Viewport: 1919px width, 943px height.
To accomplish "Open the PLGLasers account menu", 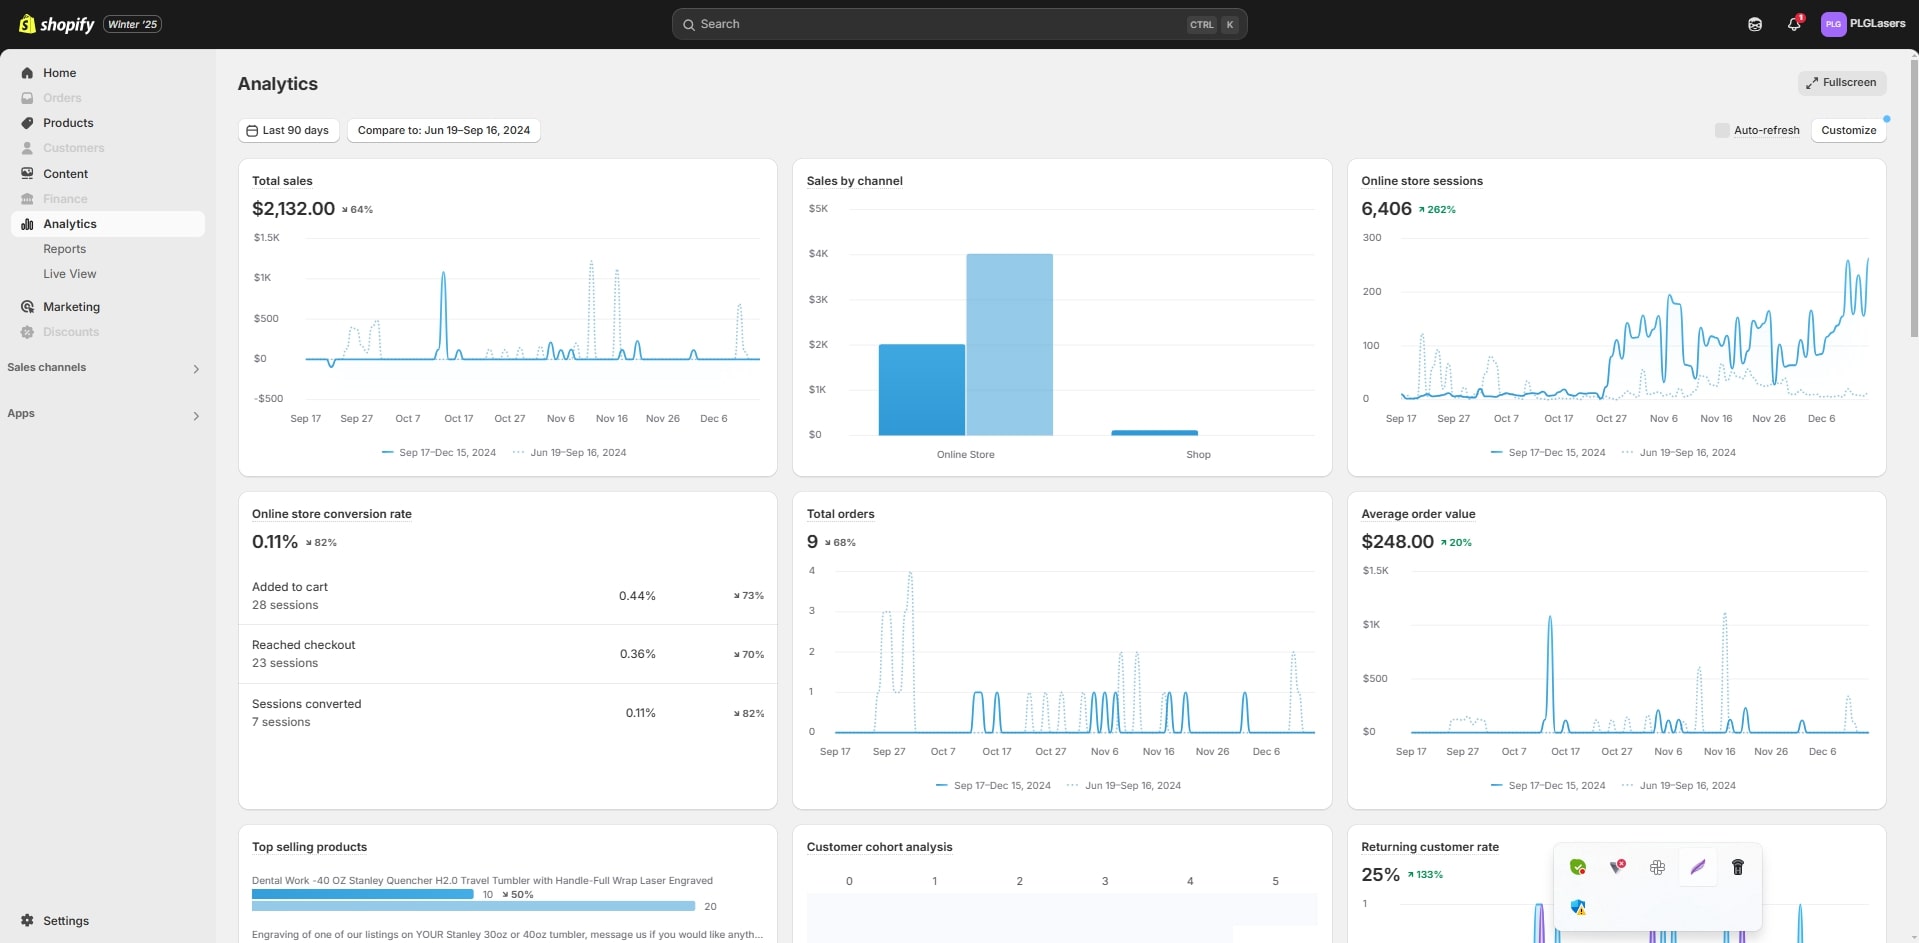I will pyautogui.click(x=1863, y=24).
